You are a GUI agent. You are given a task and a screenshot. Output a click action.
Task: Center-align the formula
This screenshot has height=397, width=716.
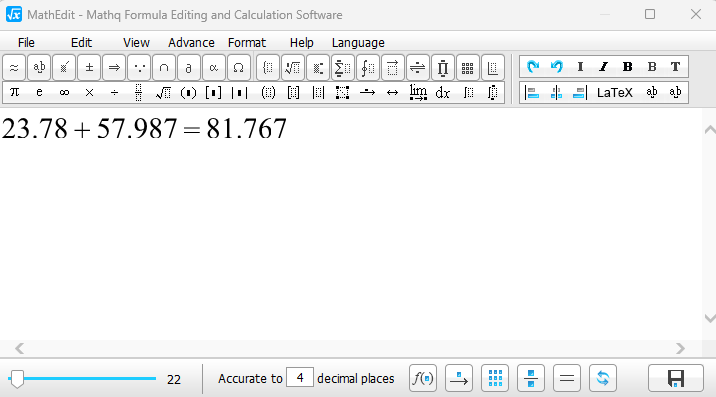[x=556, y=93]
